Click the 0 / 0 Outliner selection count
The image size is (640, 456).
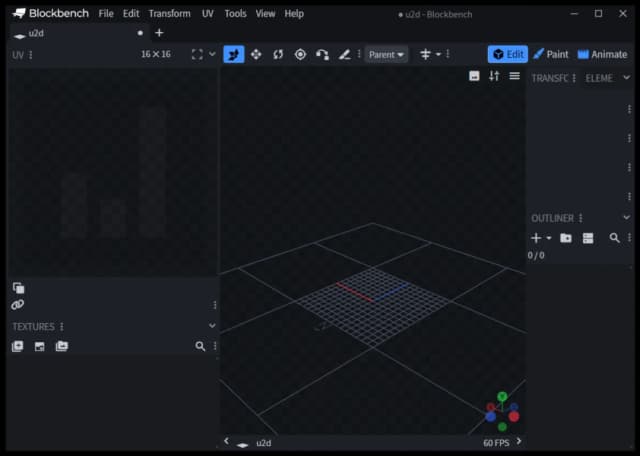click(536, 256)
